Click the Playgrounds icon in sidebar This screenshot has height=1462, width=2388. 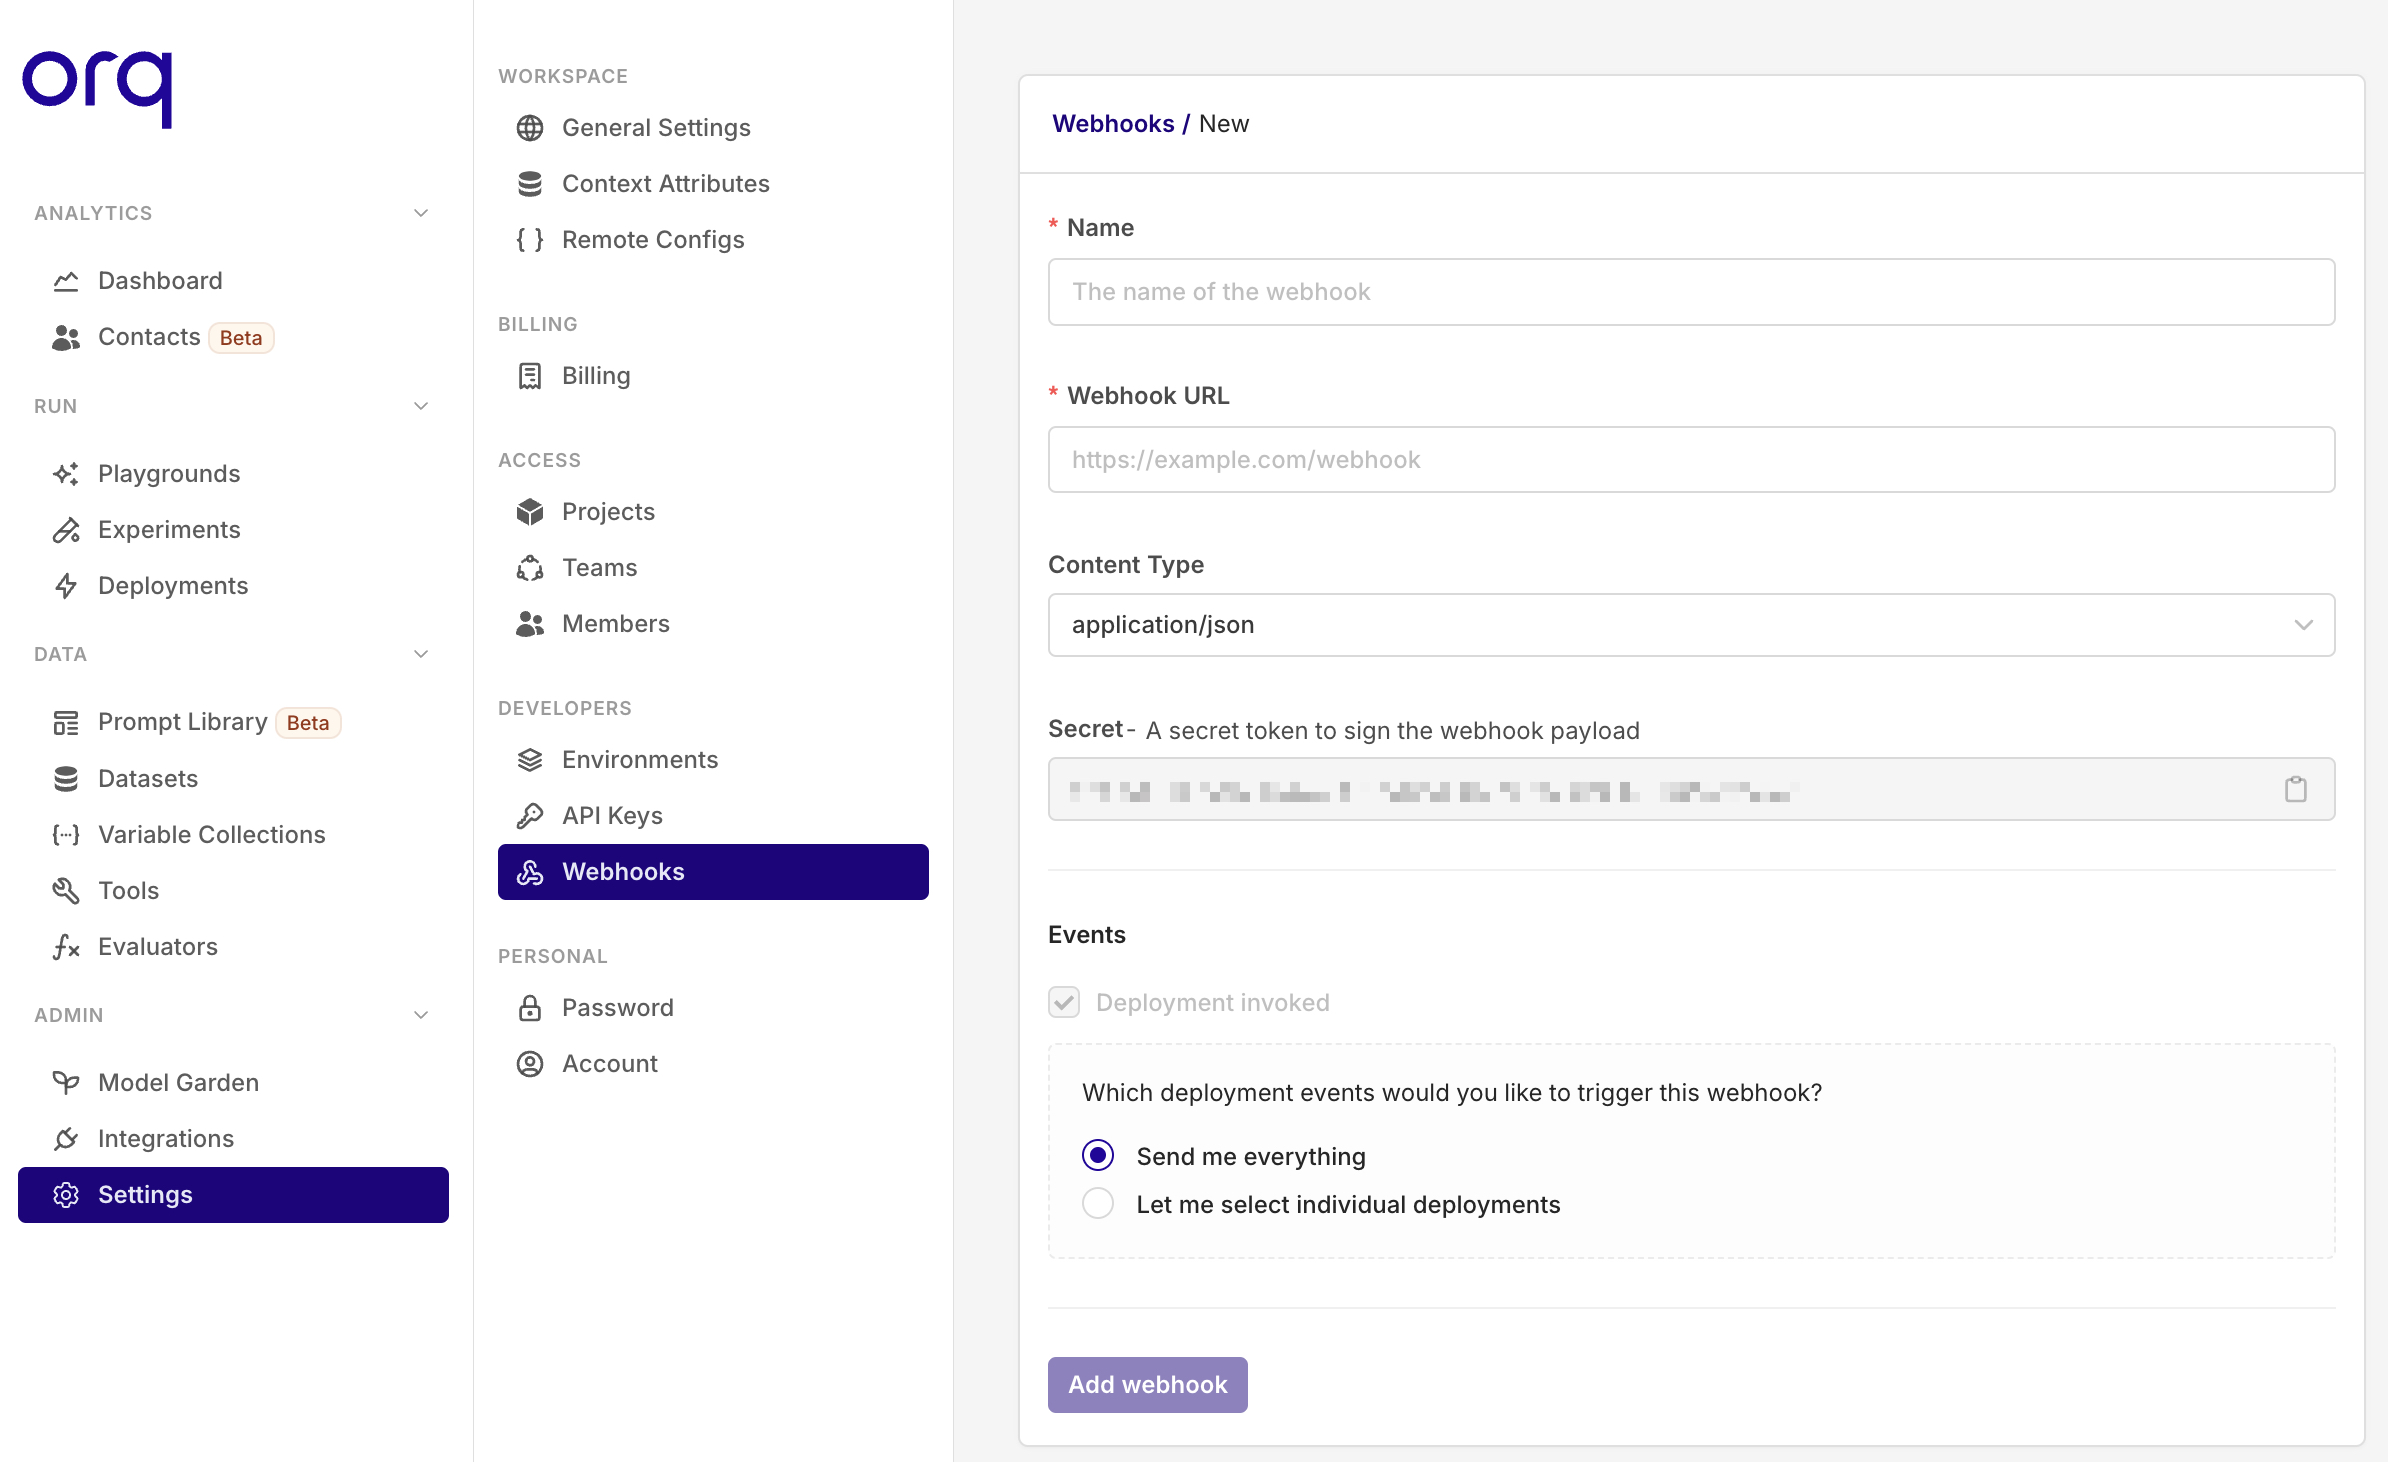pyautogui.click(x=67, y=473)
